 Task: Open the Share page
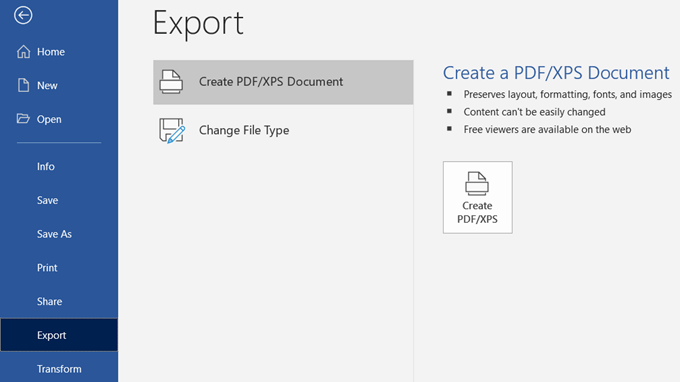(x=49, y=301)
